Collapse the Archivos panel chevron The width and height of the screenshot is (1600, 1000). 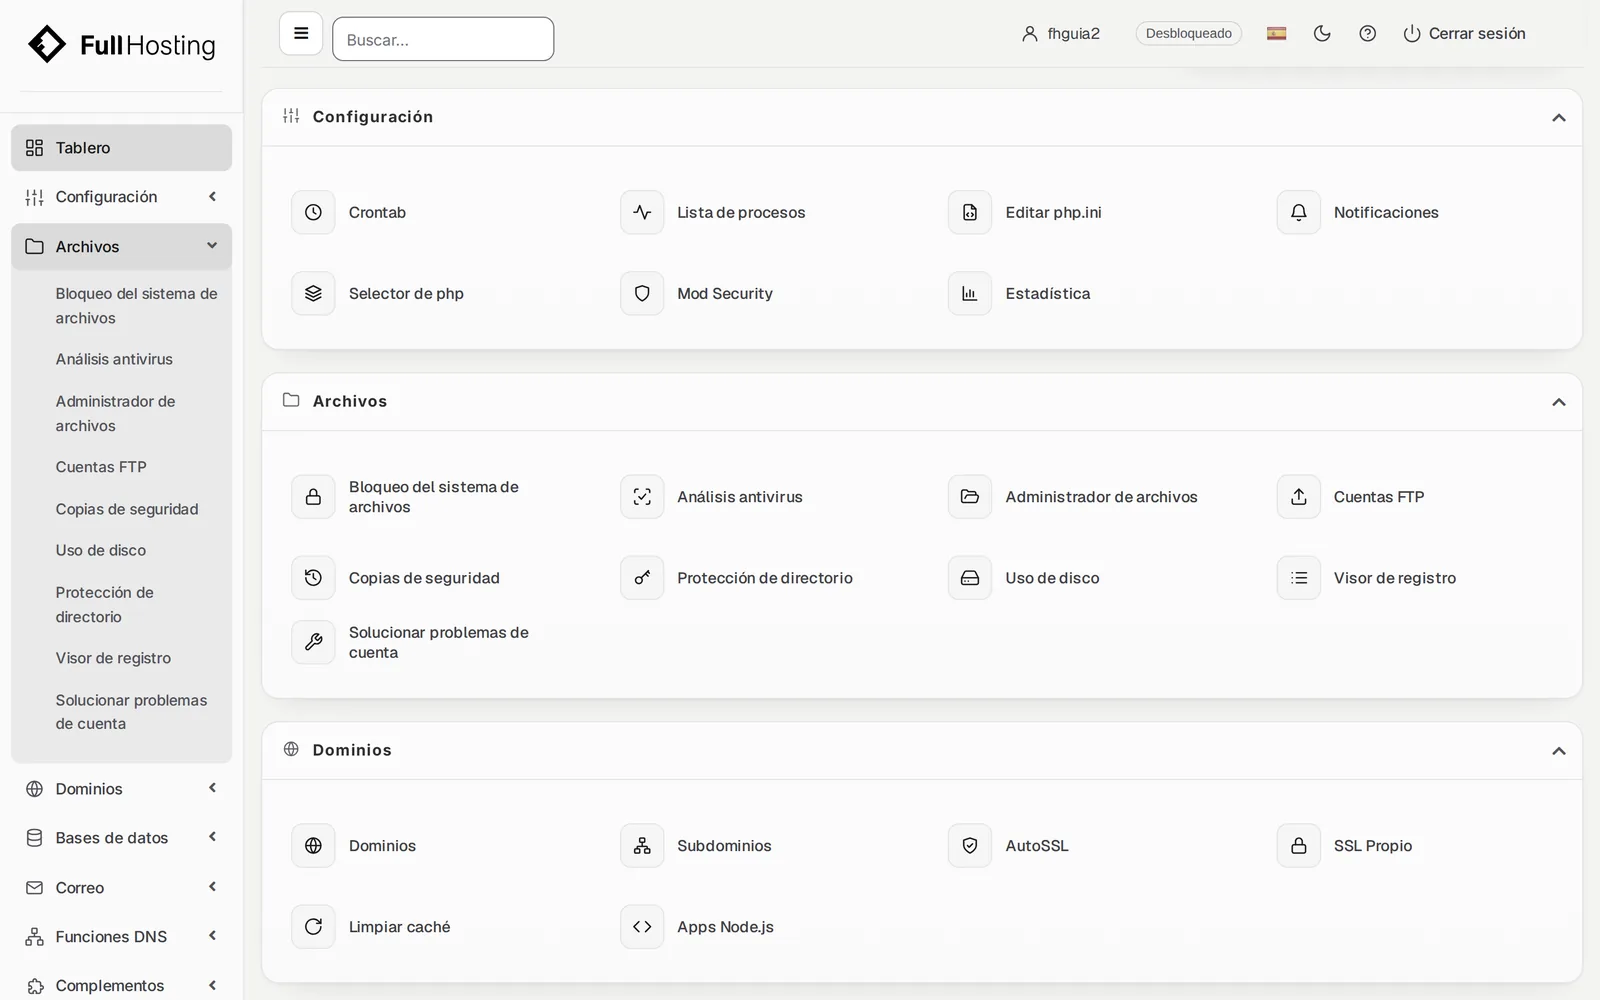(x=1558, y=402)
